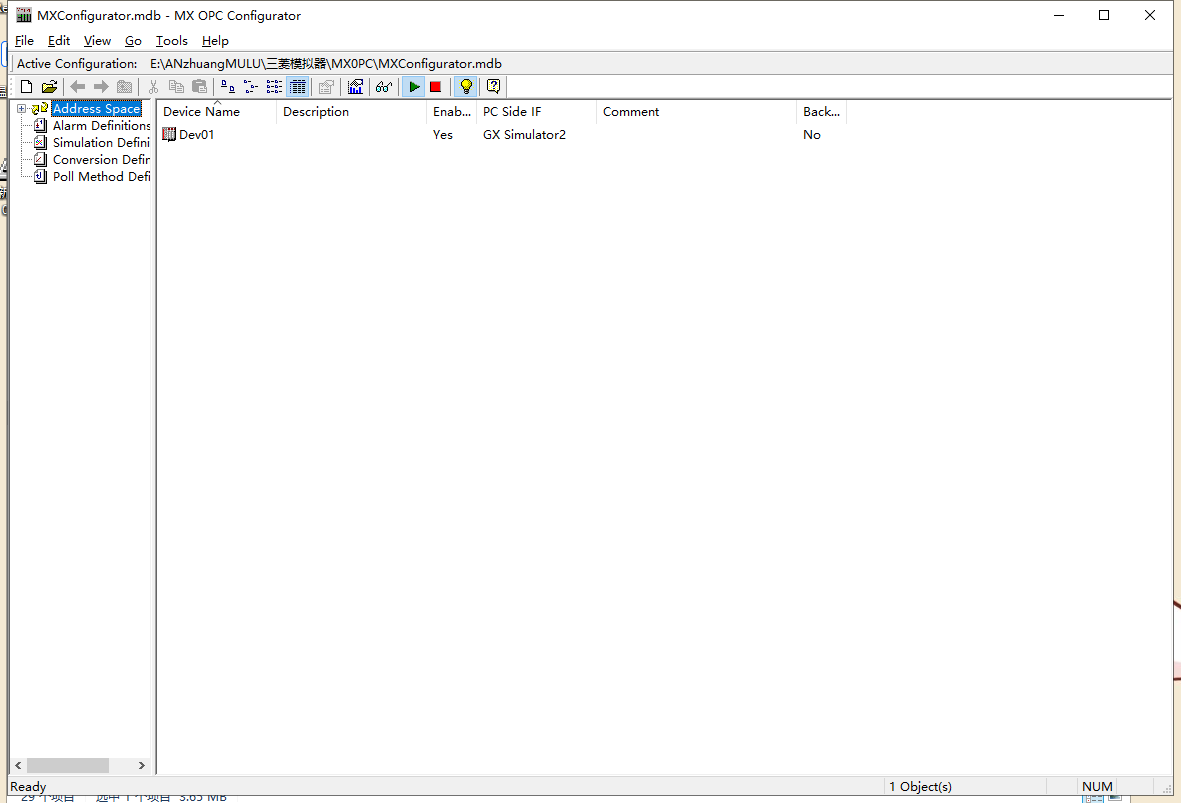Image resolution: width=1181 pixels, height=803 pixels.
Task: Click the Simulation Definitions node icon
Action: (41, 142)
